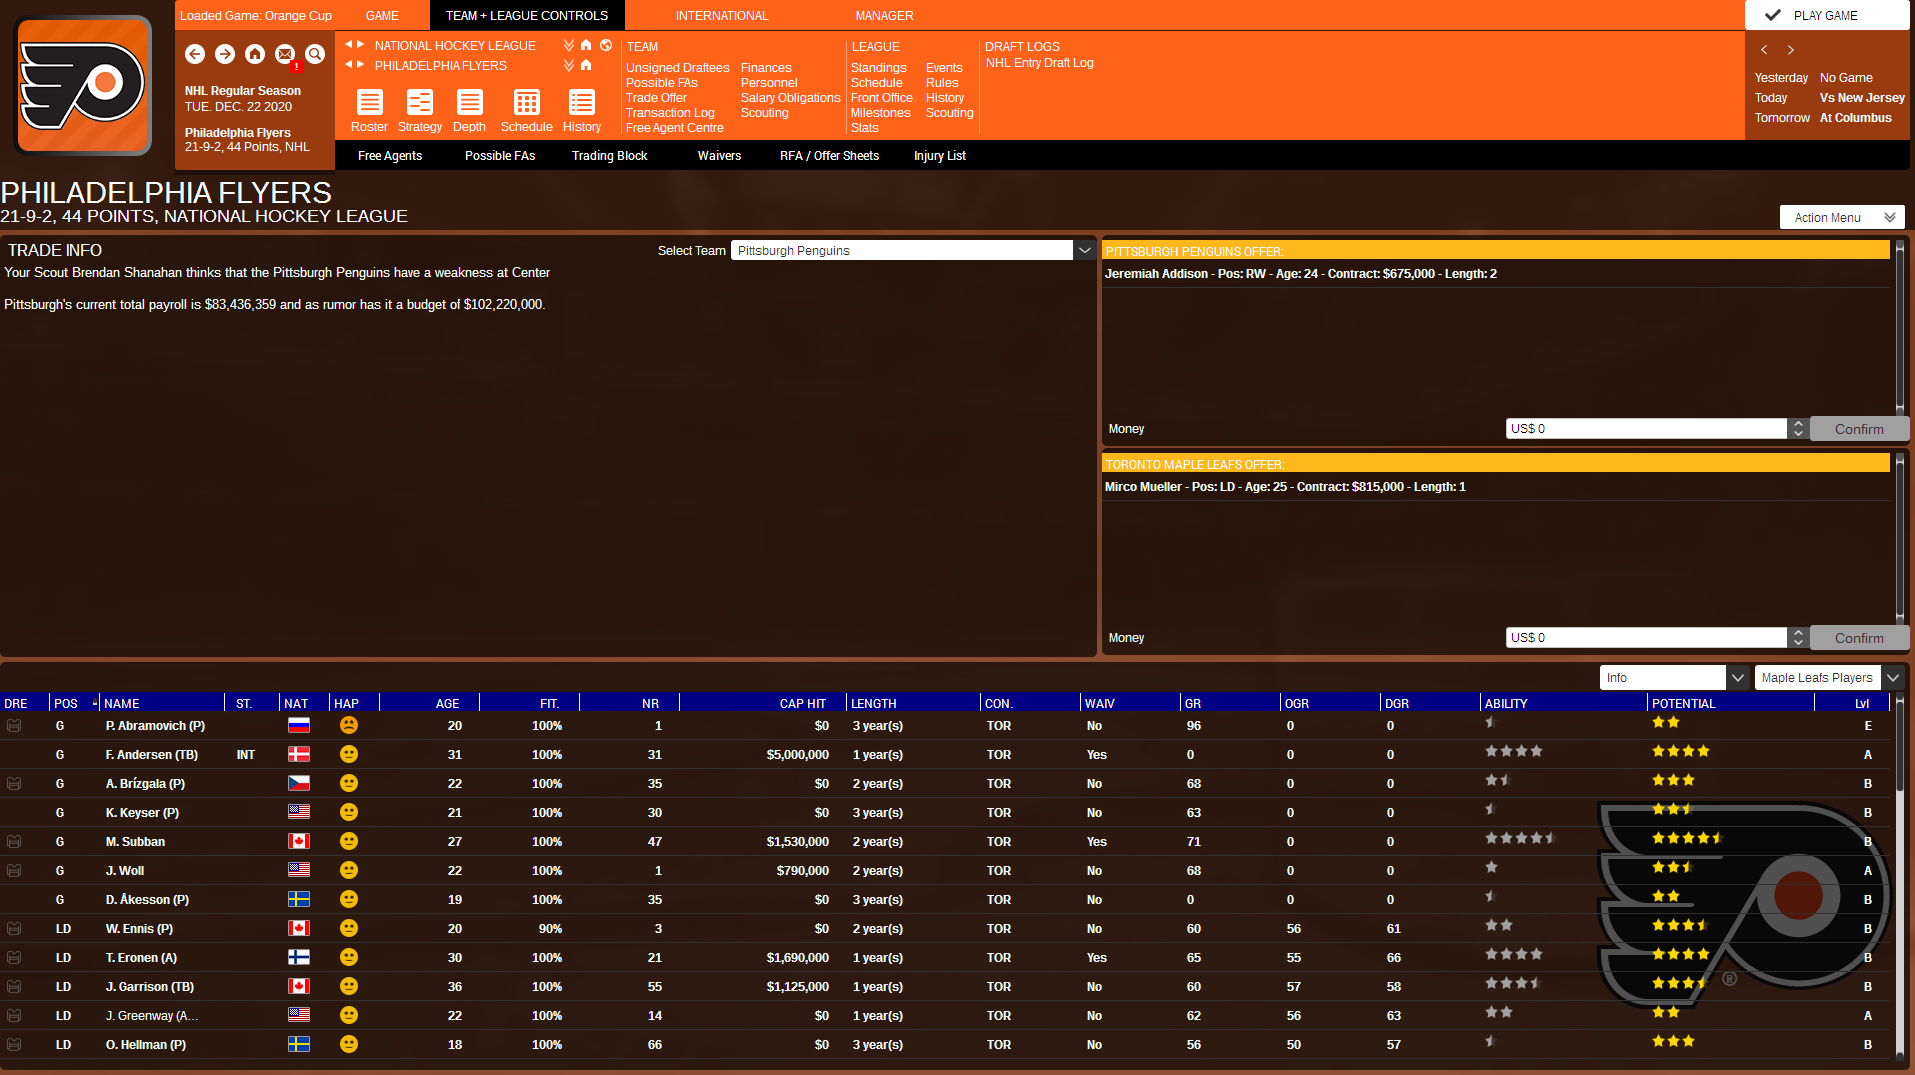Open the MANAGER tab

pyautogui.click(x=884, y=15)
